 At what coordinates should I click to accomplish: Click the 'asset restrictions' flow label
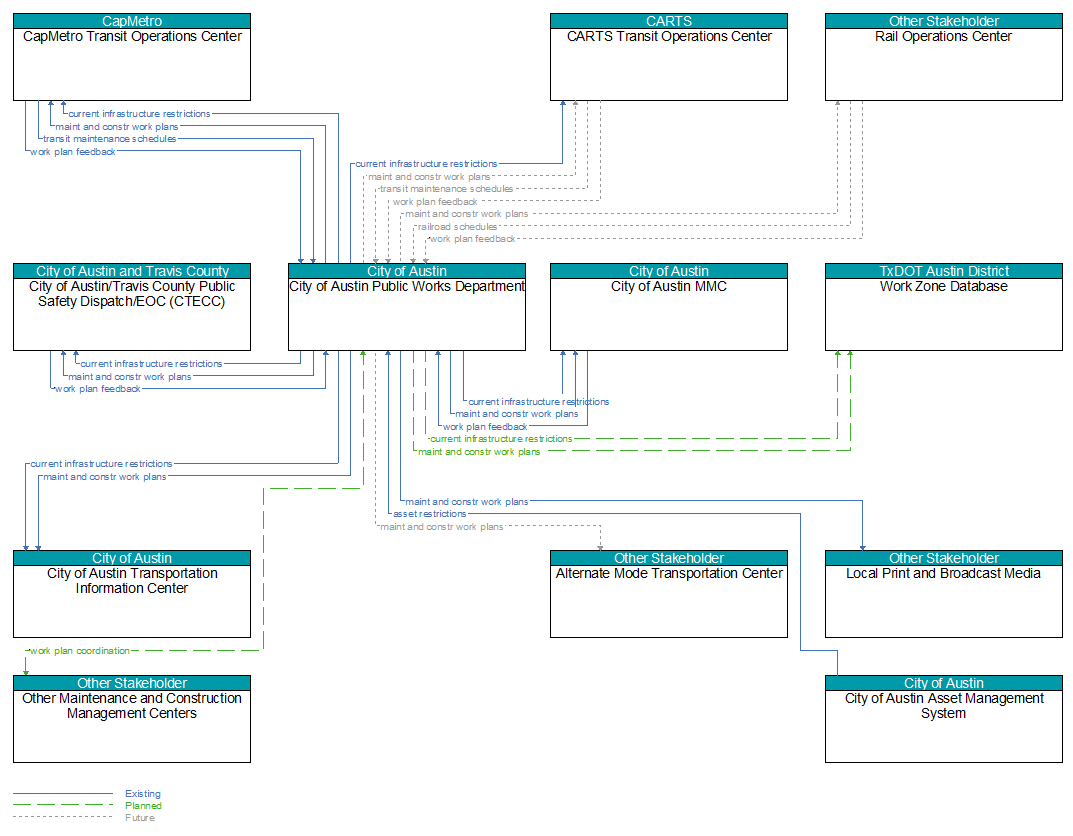click(x=430, y=514)
